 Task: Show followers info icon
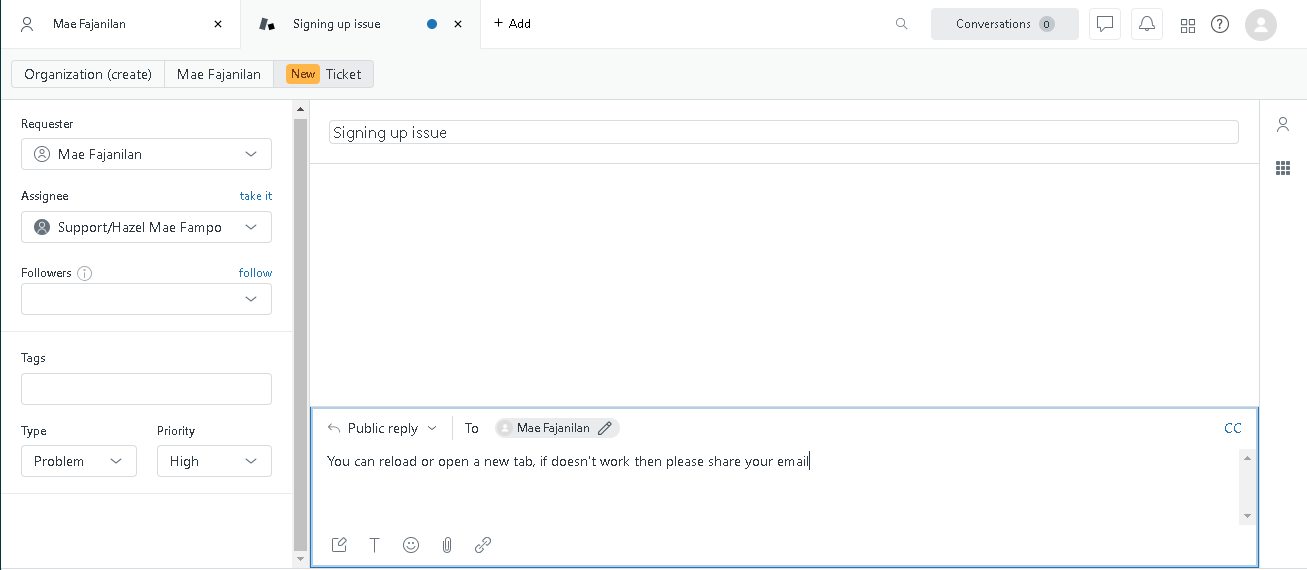coord(84,273)
